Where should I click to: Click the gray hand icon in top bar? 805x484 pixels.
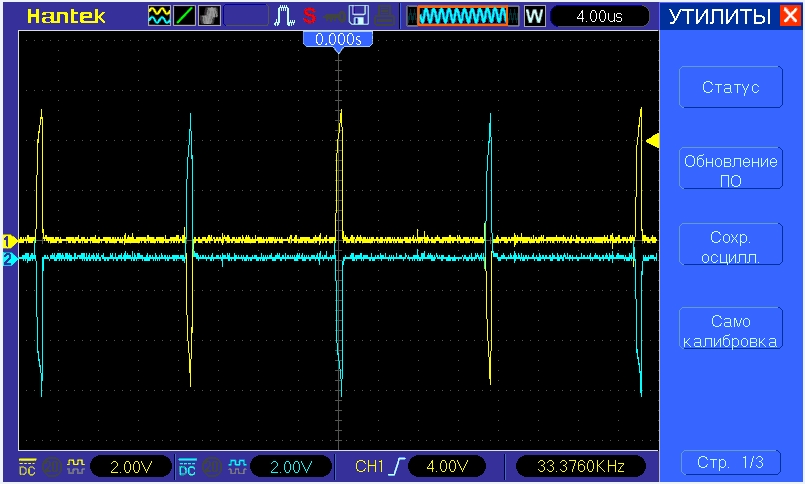(210, 16)
